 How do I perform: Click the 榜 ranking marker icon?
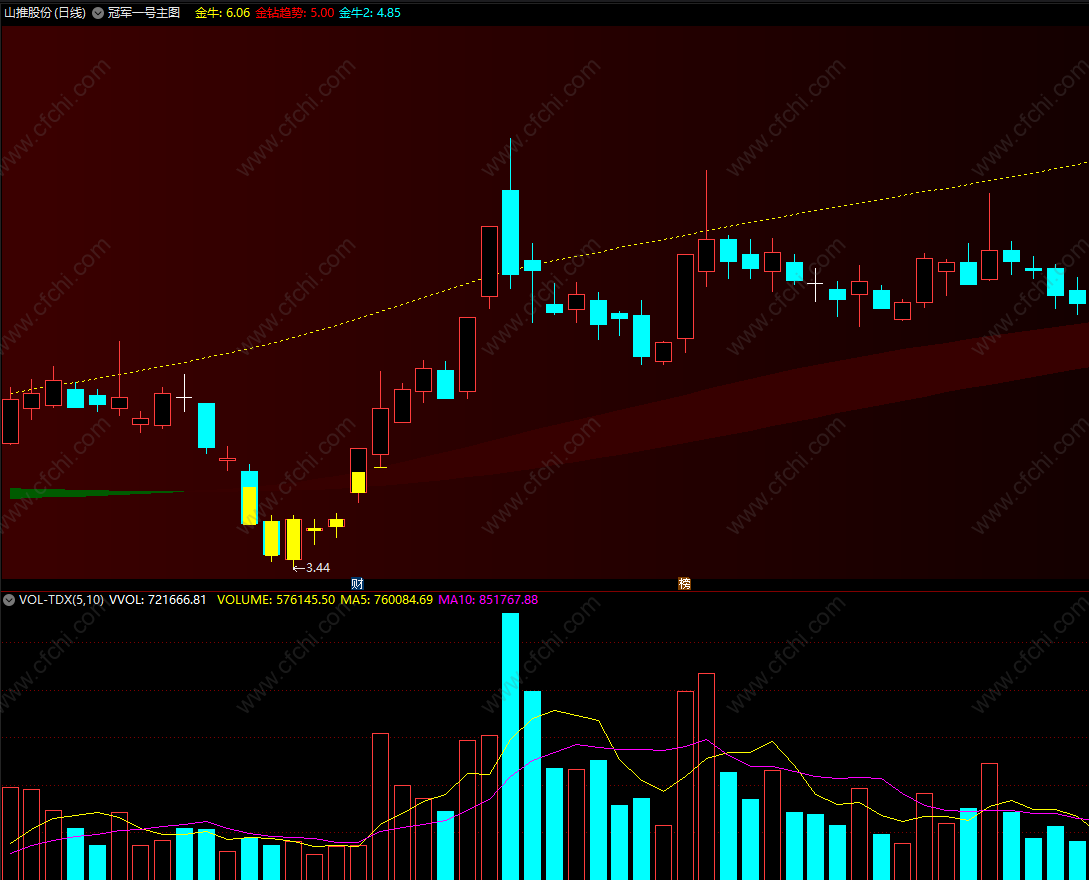tap(684, 584)
